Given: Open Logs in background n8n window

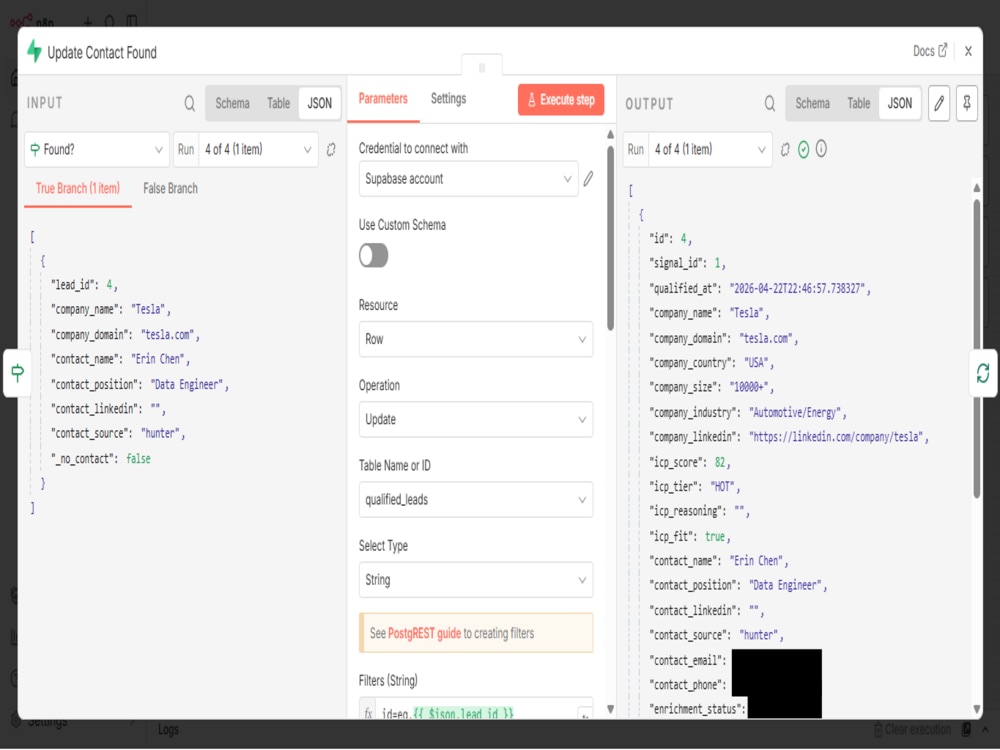Looking at the screenshot, I should [168, 730].
